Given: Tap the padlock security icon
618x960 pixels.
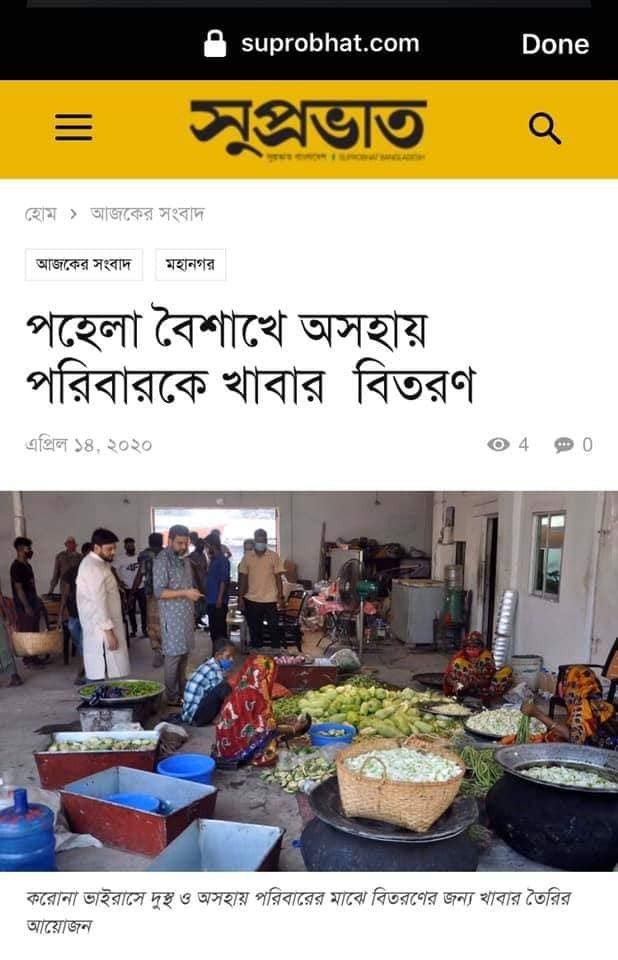Looking at the screenshot, I should (215, 43).
